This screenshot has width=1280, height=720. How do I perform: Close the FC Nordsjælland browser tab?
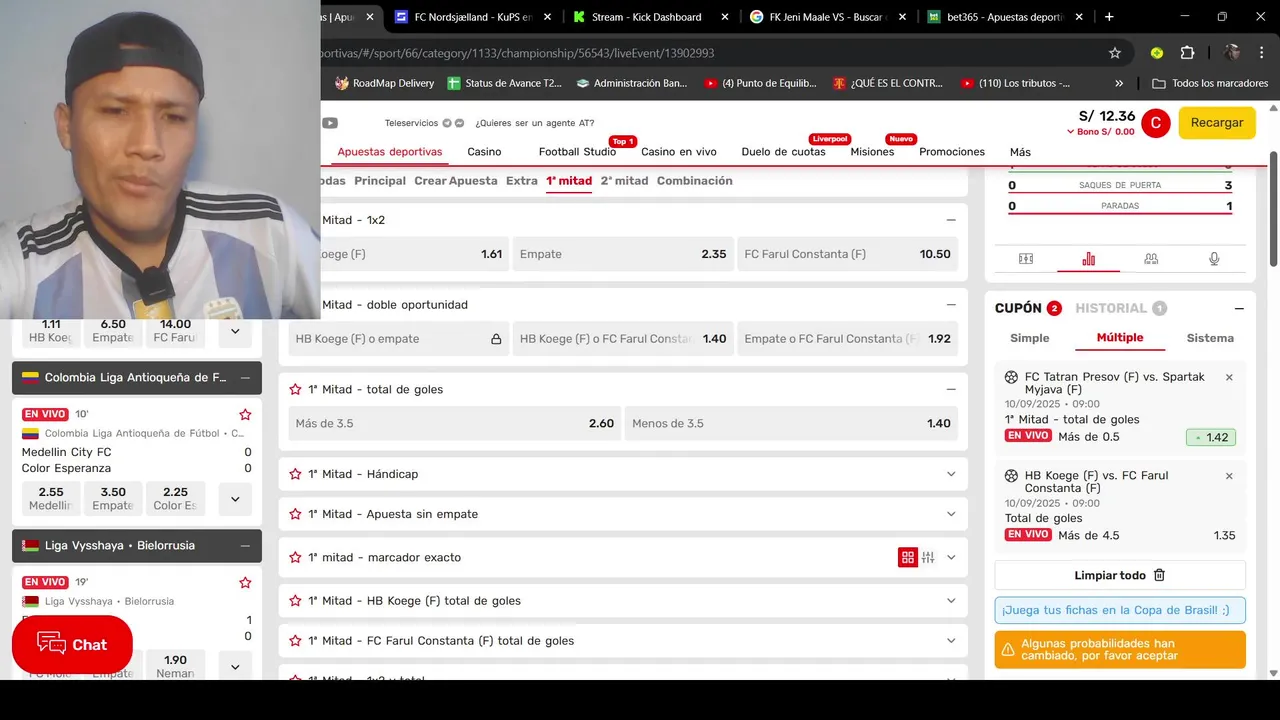(547, 17)
